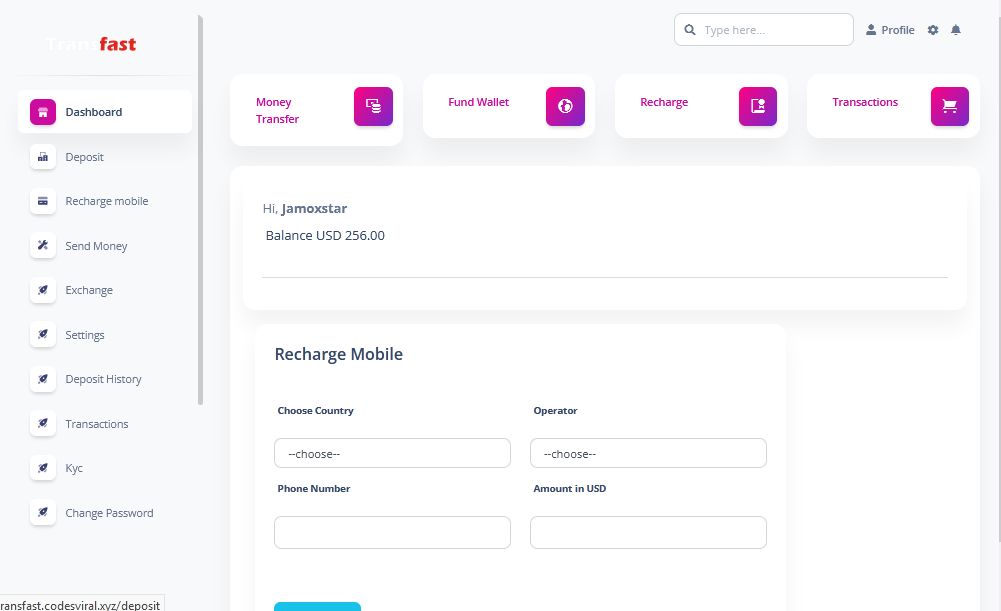Click the Deposit sidebar icon
Viewport: 1001px width, 611px height.
point(43,157)
